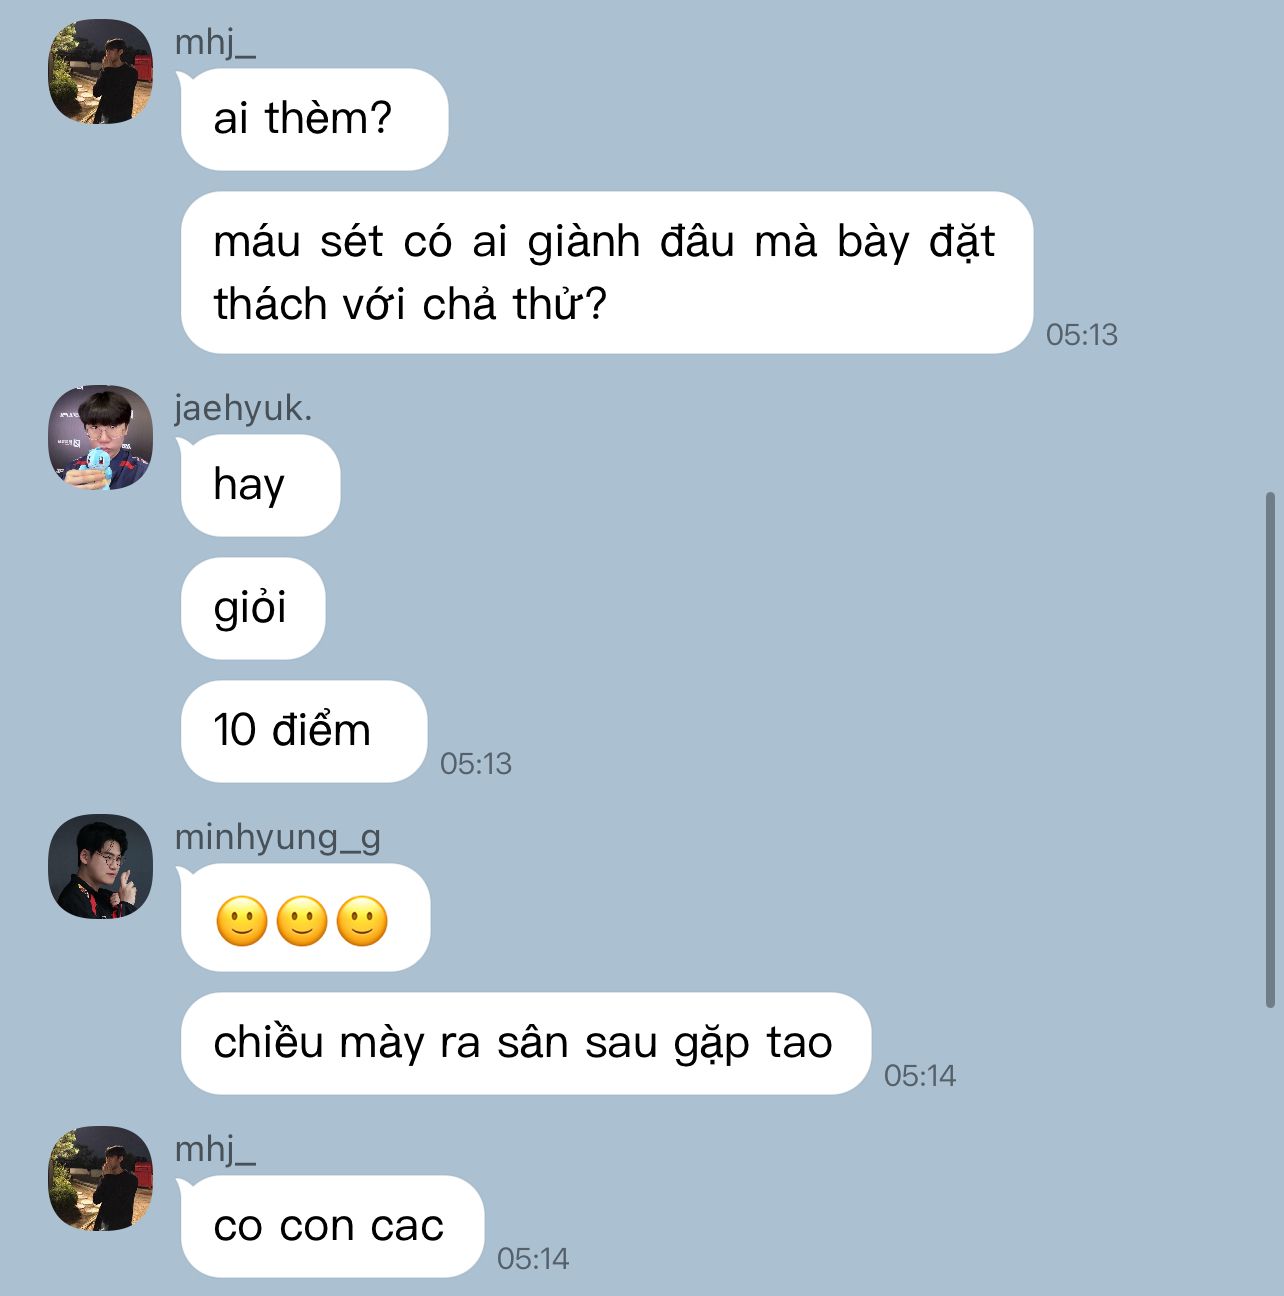Tap mhj_ avatar beside last message
Viewport: 1284px width, 1296px height.
coord(100,1178)
